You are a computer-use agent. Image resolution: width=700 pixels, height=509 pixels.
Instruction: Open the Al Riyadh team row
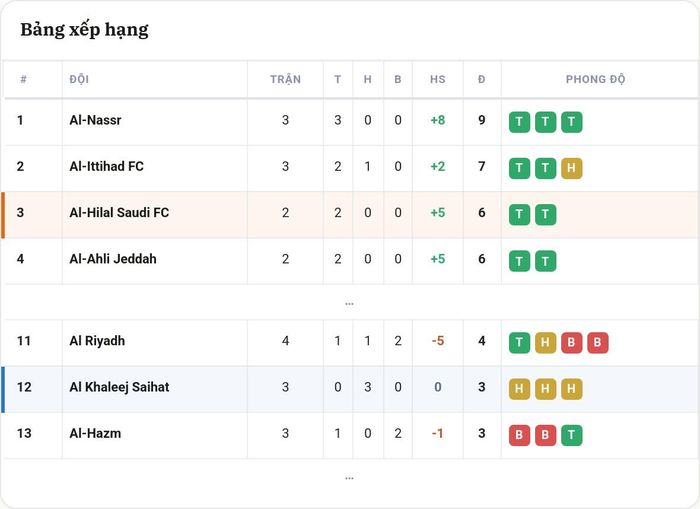point(350,343)
